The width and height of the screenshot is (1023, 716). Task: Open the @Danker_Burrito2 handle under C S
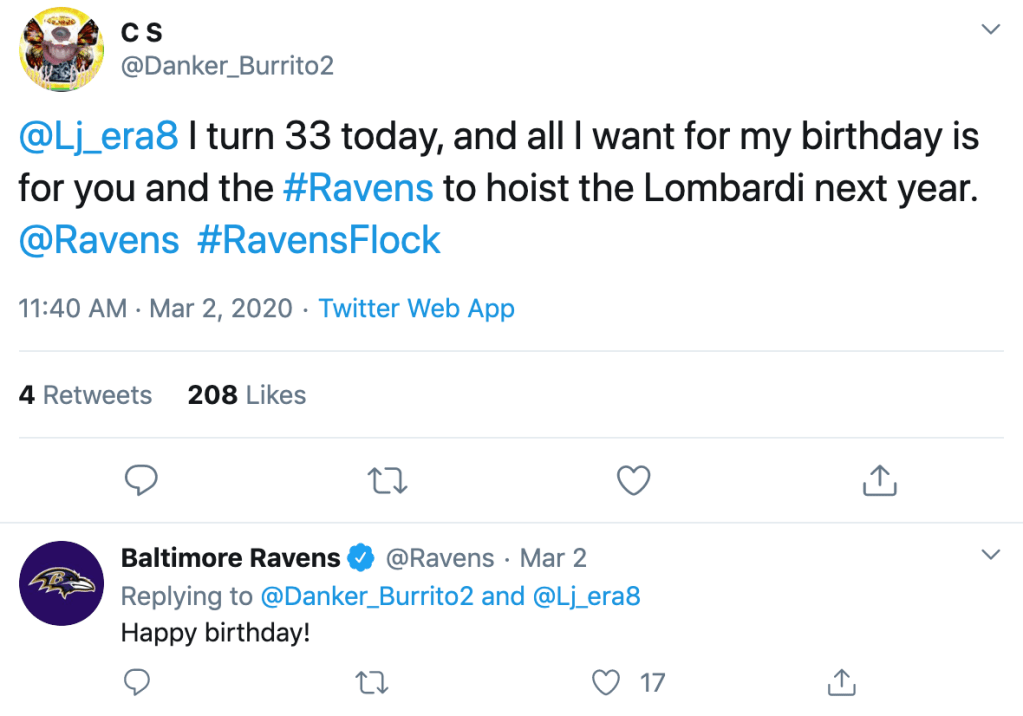[x=227, y=66]
